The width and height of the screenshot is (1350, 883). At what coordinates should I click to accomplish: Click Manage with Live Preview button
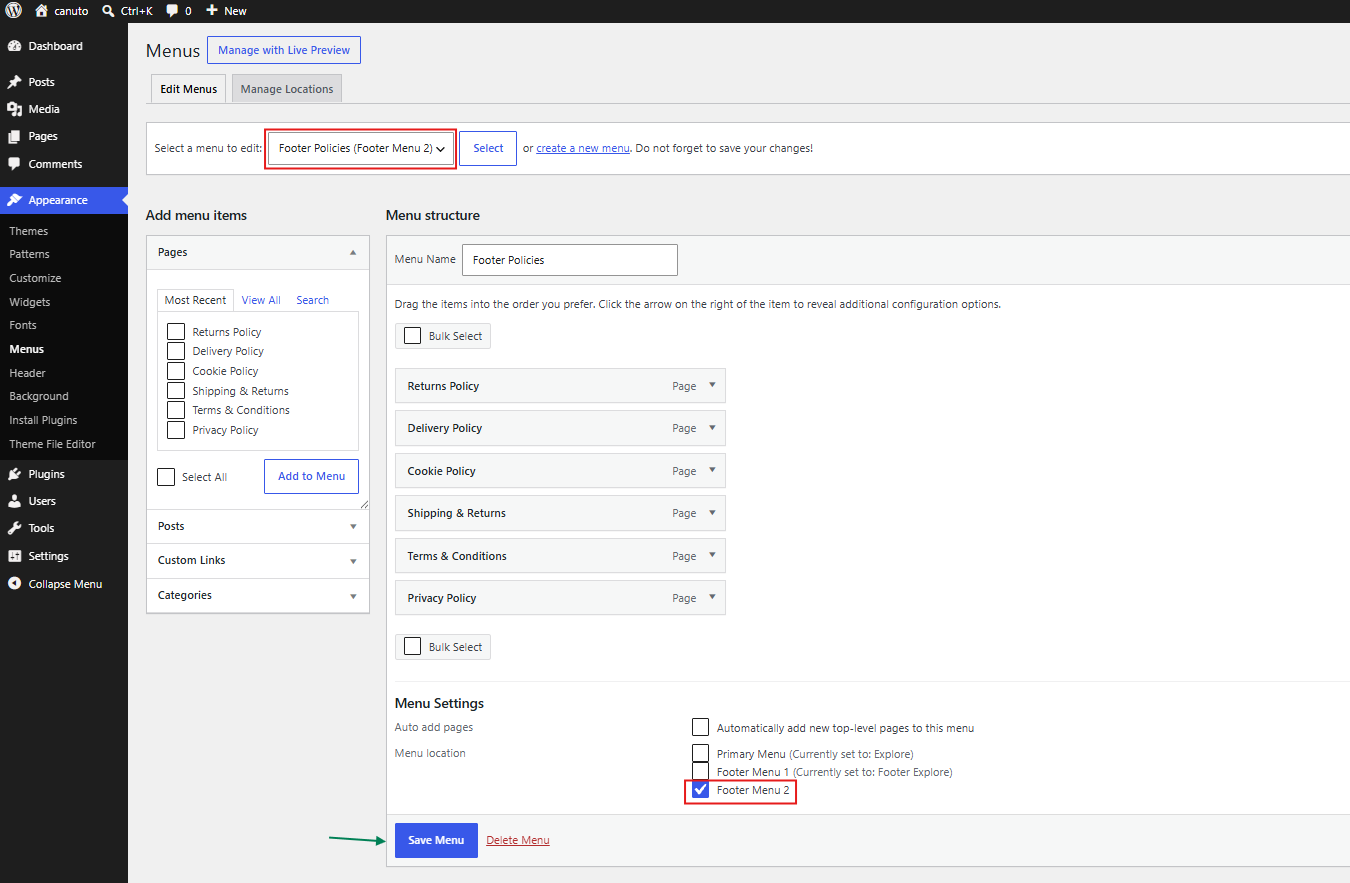284,50
